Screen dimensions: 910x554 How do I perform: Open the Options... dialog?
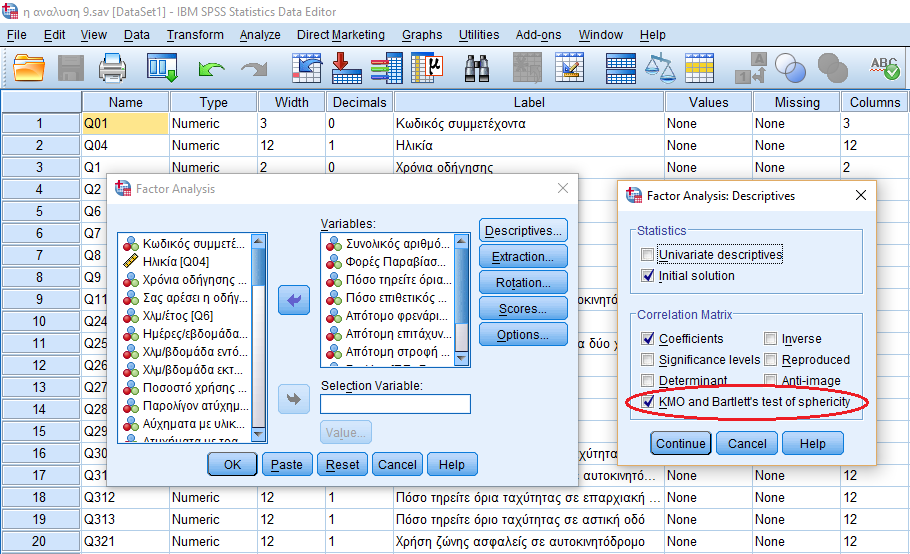pos(523,335)
